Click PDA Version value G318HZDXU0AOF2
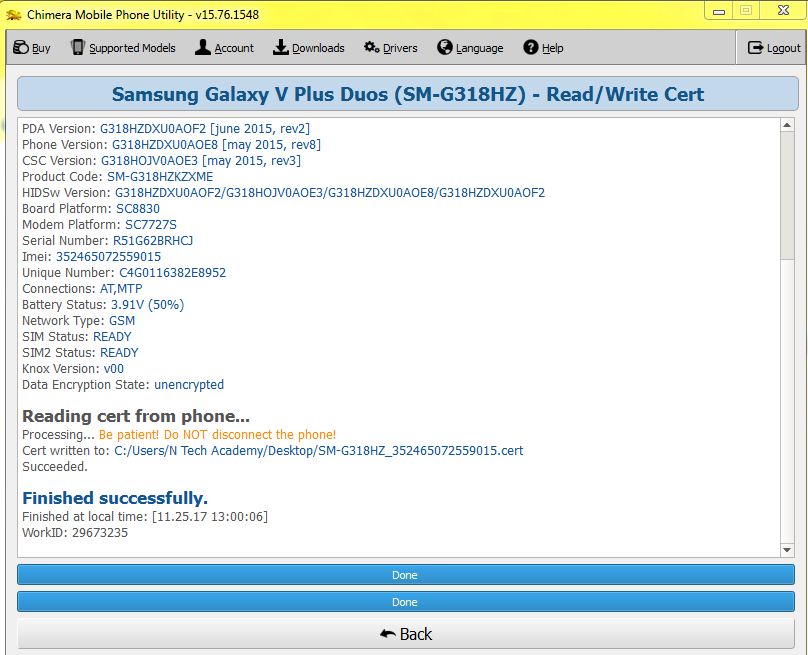 [x=153, y=129]
